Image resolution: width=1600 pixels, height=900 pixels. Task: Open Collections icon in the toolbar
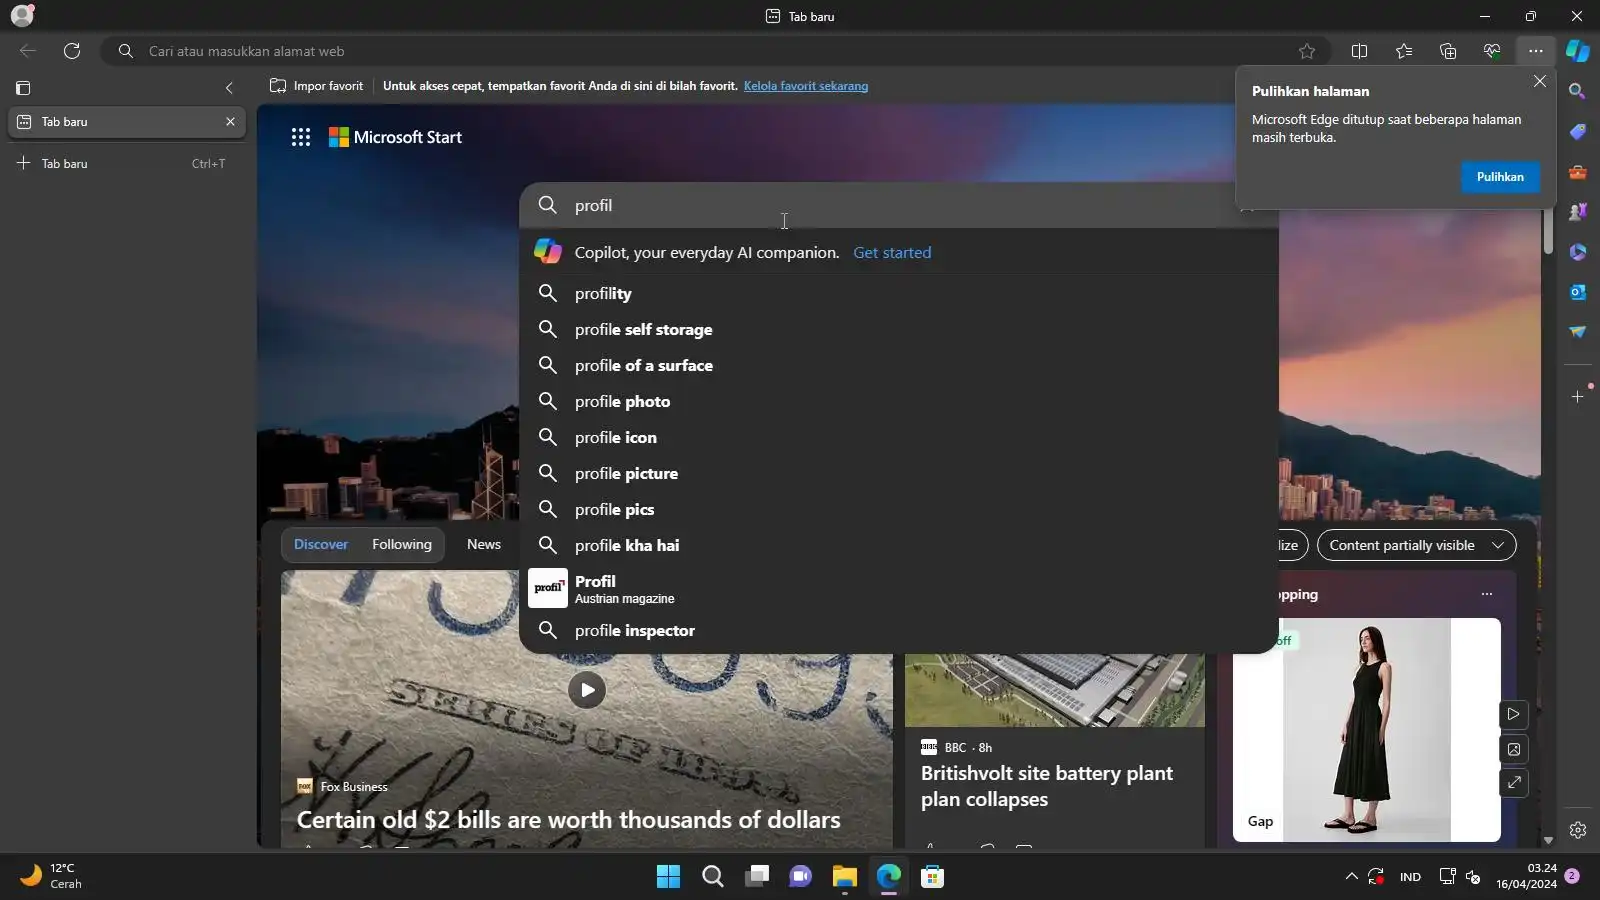pyautogui.click(x=1448, y=51)
